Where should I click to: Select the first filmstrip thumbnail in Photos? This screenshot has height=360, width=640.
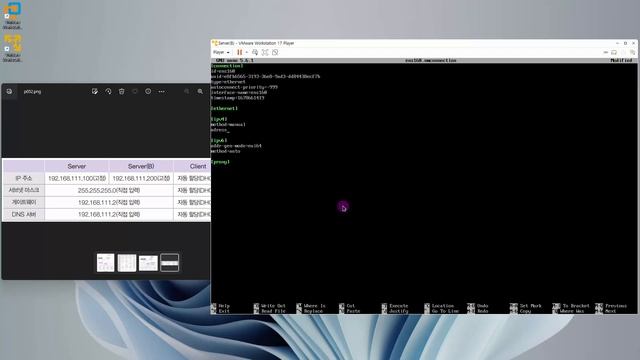(x=105, y=262)
